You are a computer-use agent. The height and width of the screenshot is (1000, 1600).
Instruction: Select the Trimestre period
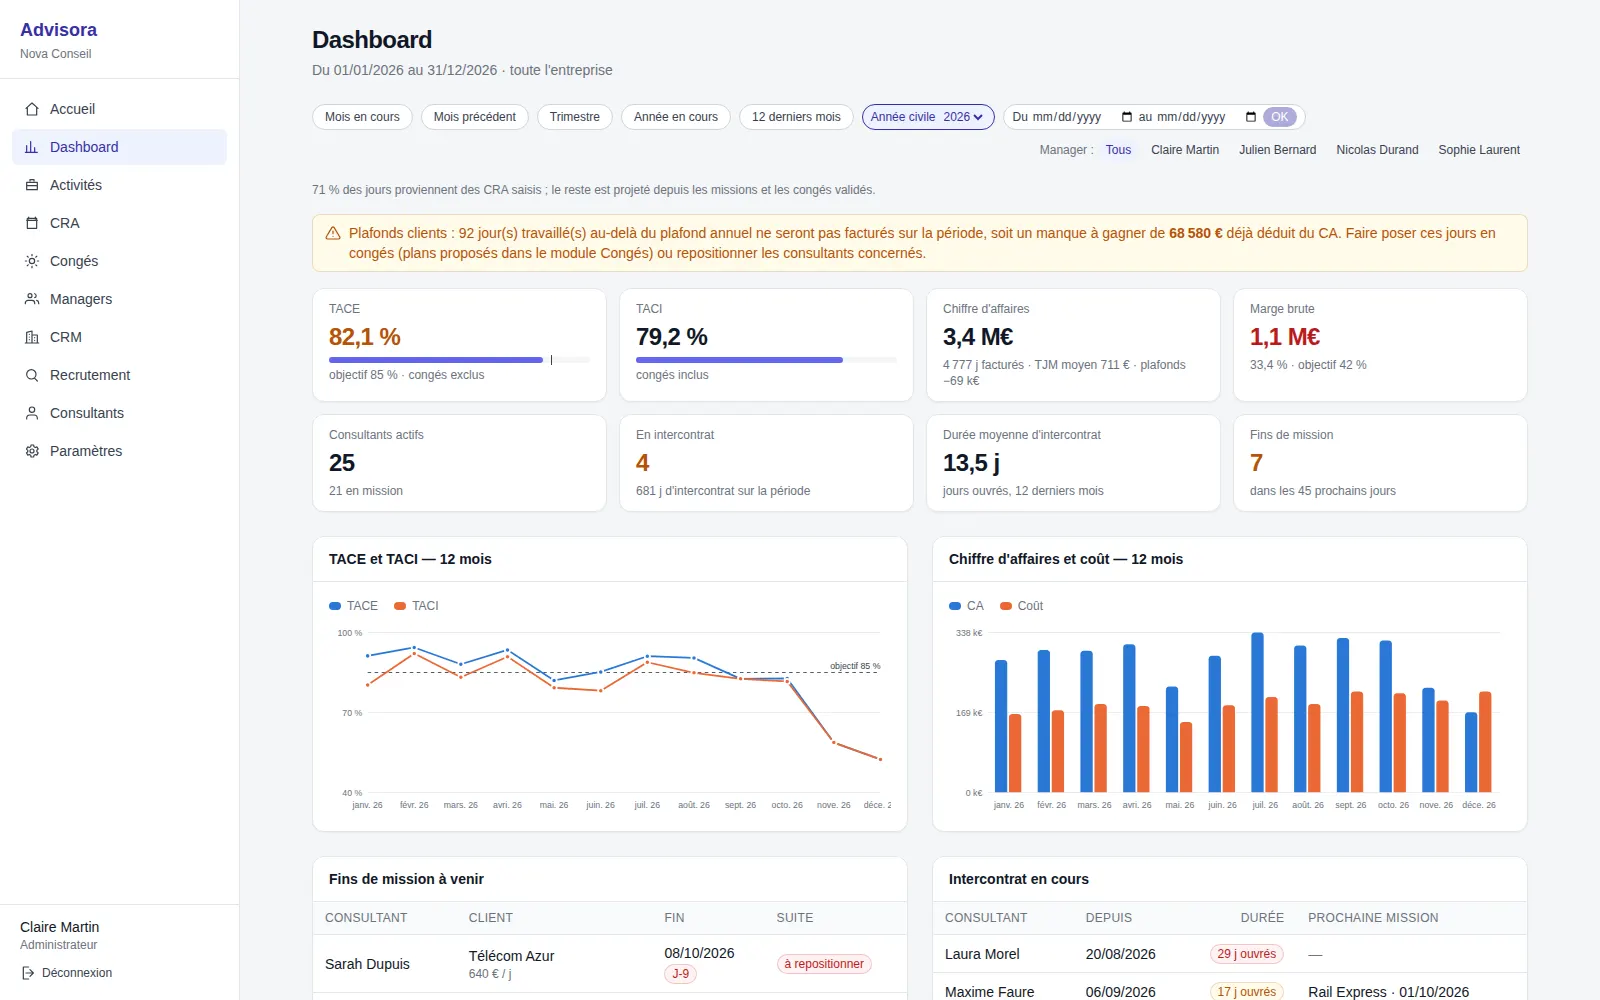(575, 117)
